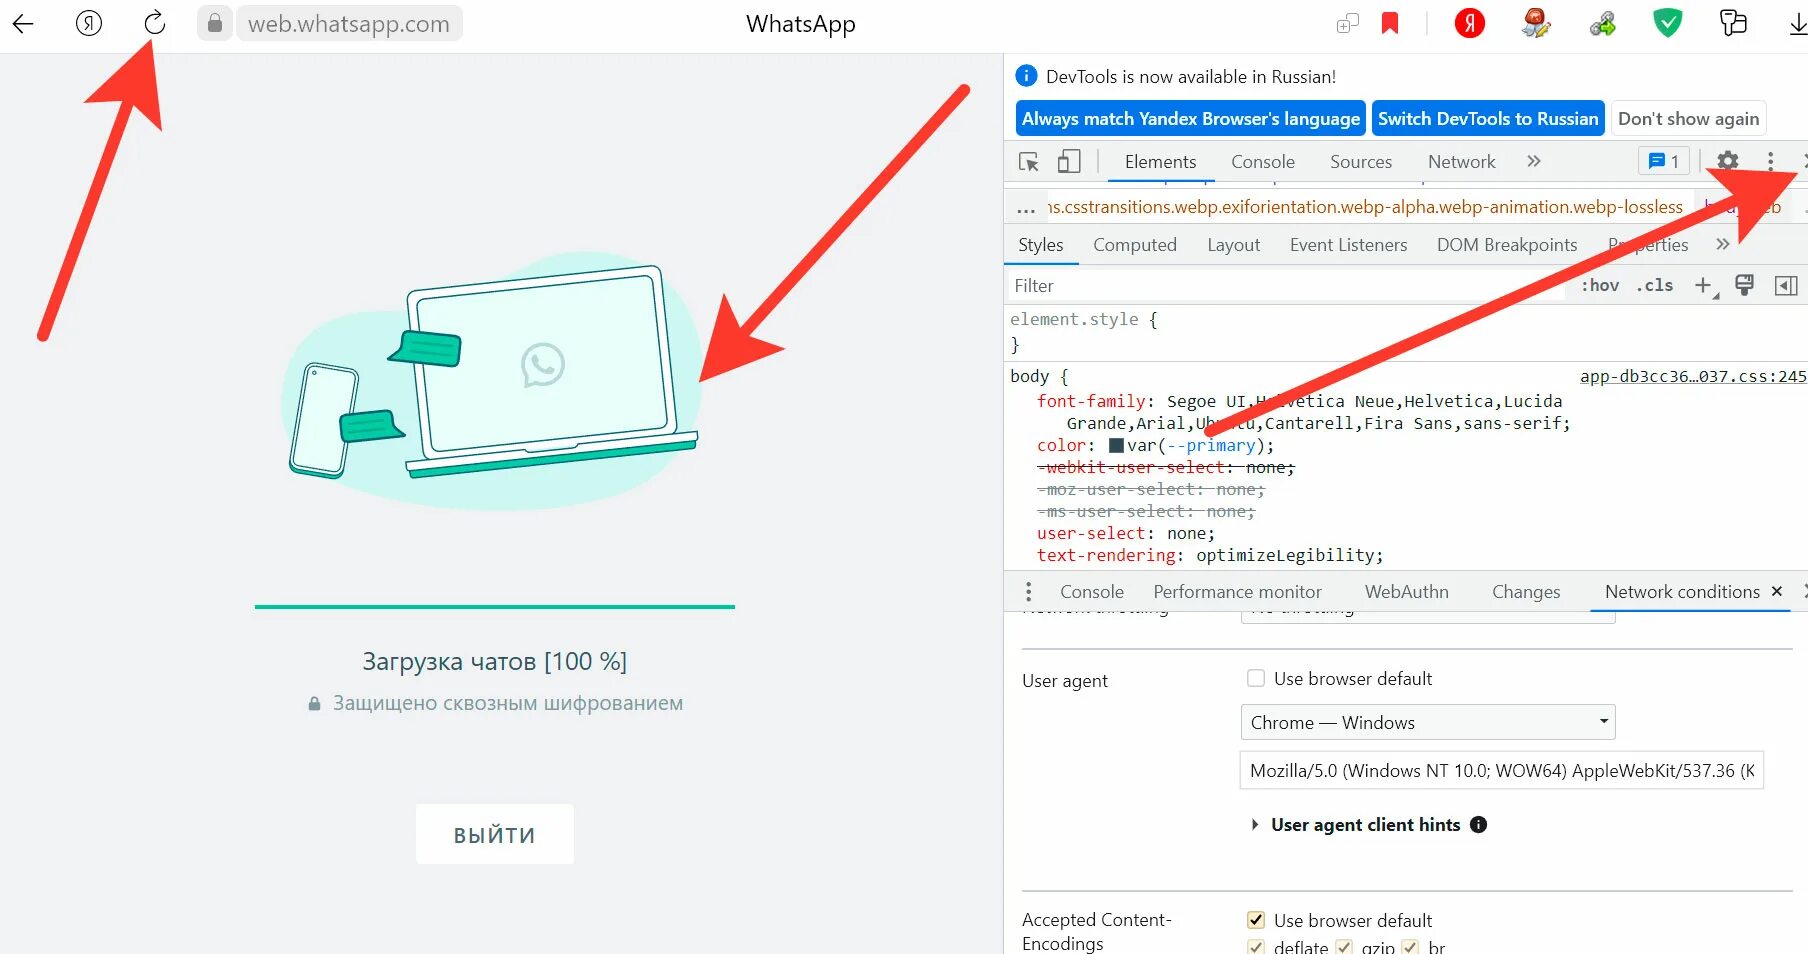Click the optimizeLegibility text-rendering value
The image size is (1808, 954).
coord(1284,555)
